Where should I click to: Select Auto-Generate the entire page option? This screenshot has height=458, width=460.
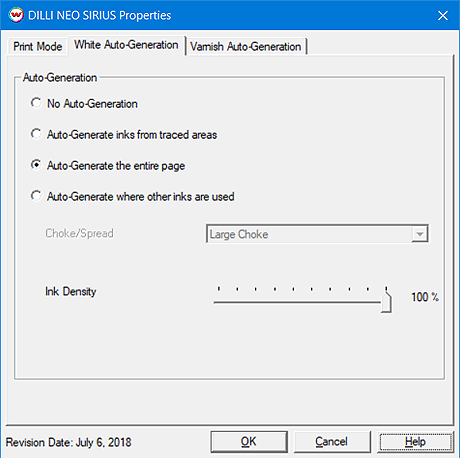[36, 165]
